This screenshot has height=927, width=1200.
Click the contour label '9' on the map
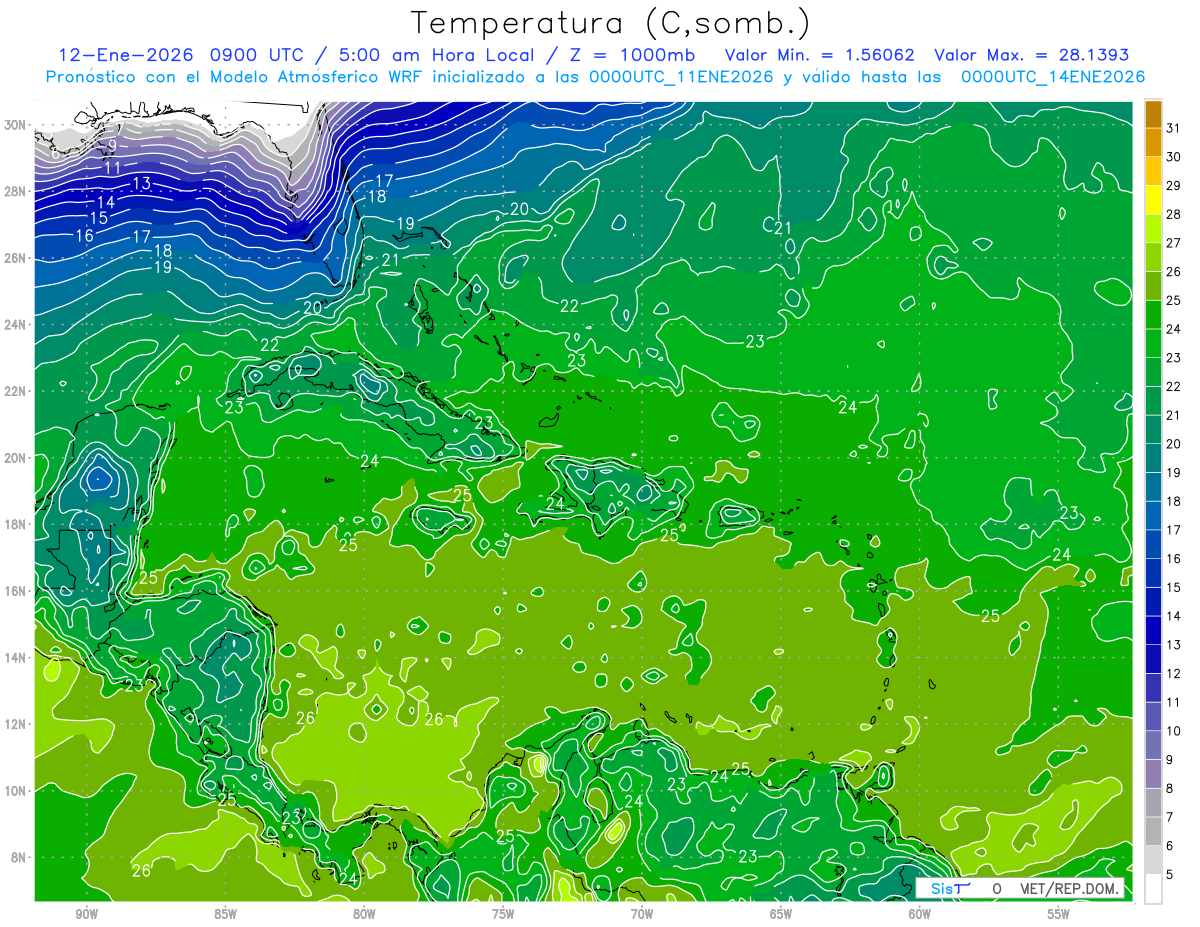(x=112, y=146)
